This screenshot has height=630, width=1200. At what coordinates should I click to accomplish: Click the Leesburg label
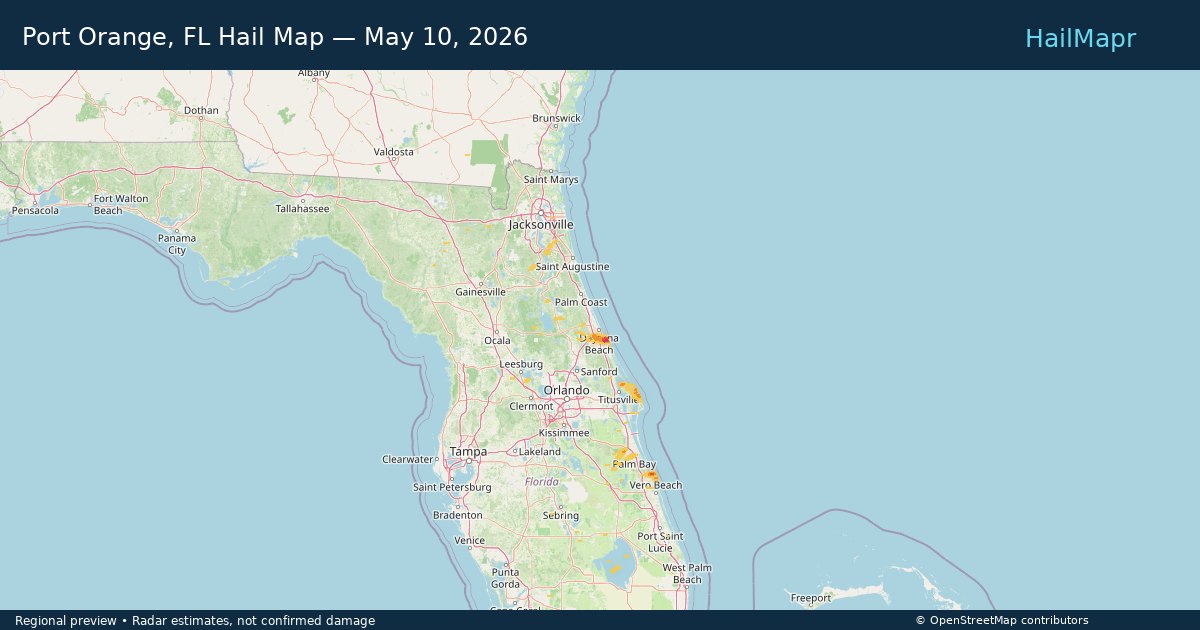click(521, 365)
